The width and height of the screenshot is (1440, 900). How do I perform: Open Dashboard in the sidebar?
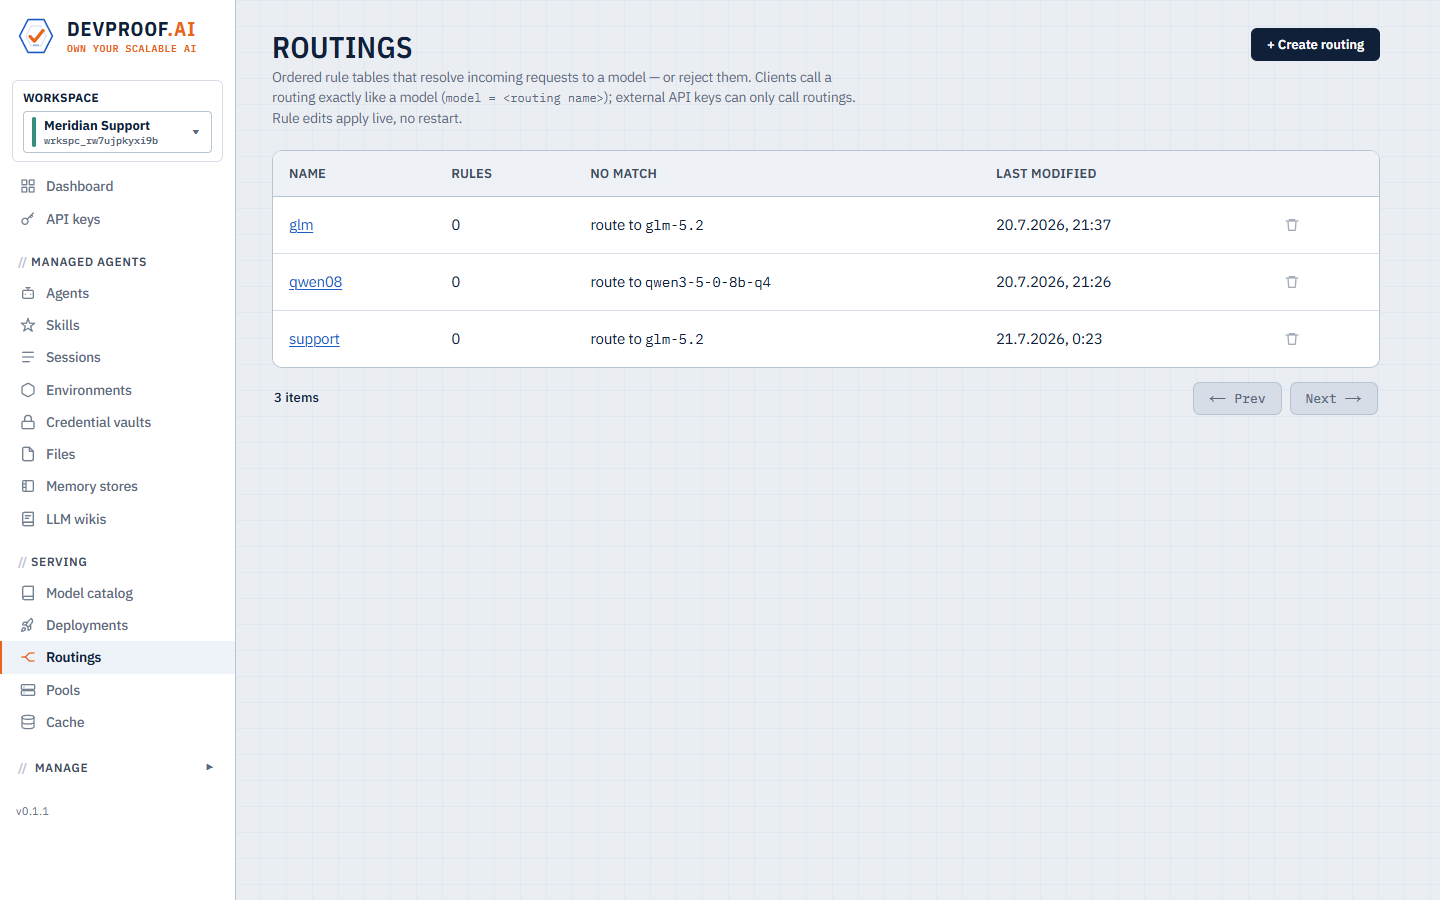117,186
